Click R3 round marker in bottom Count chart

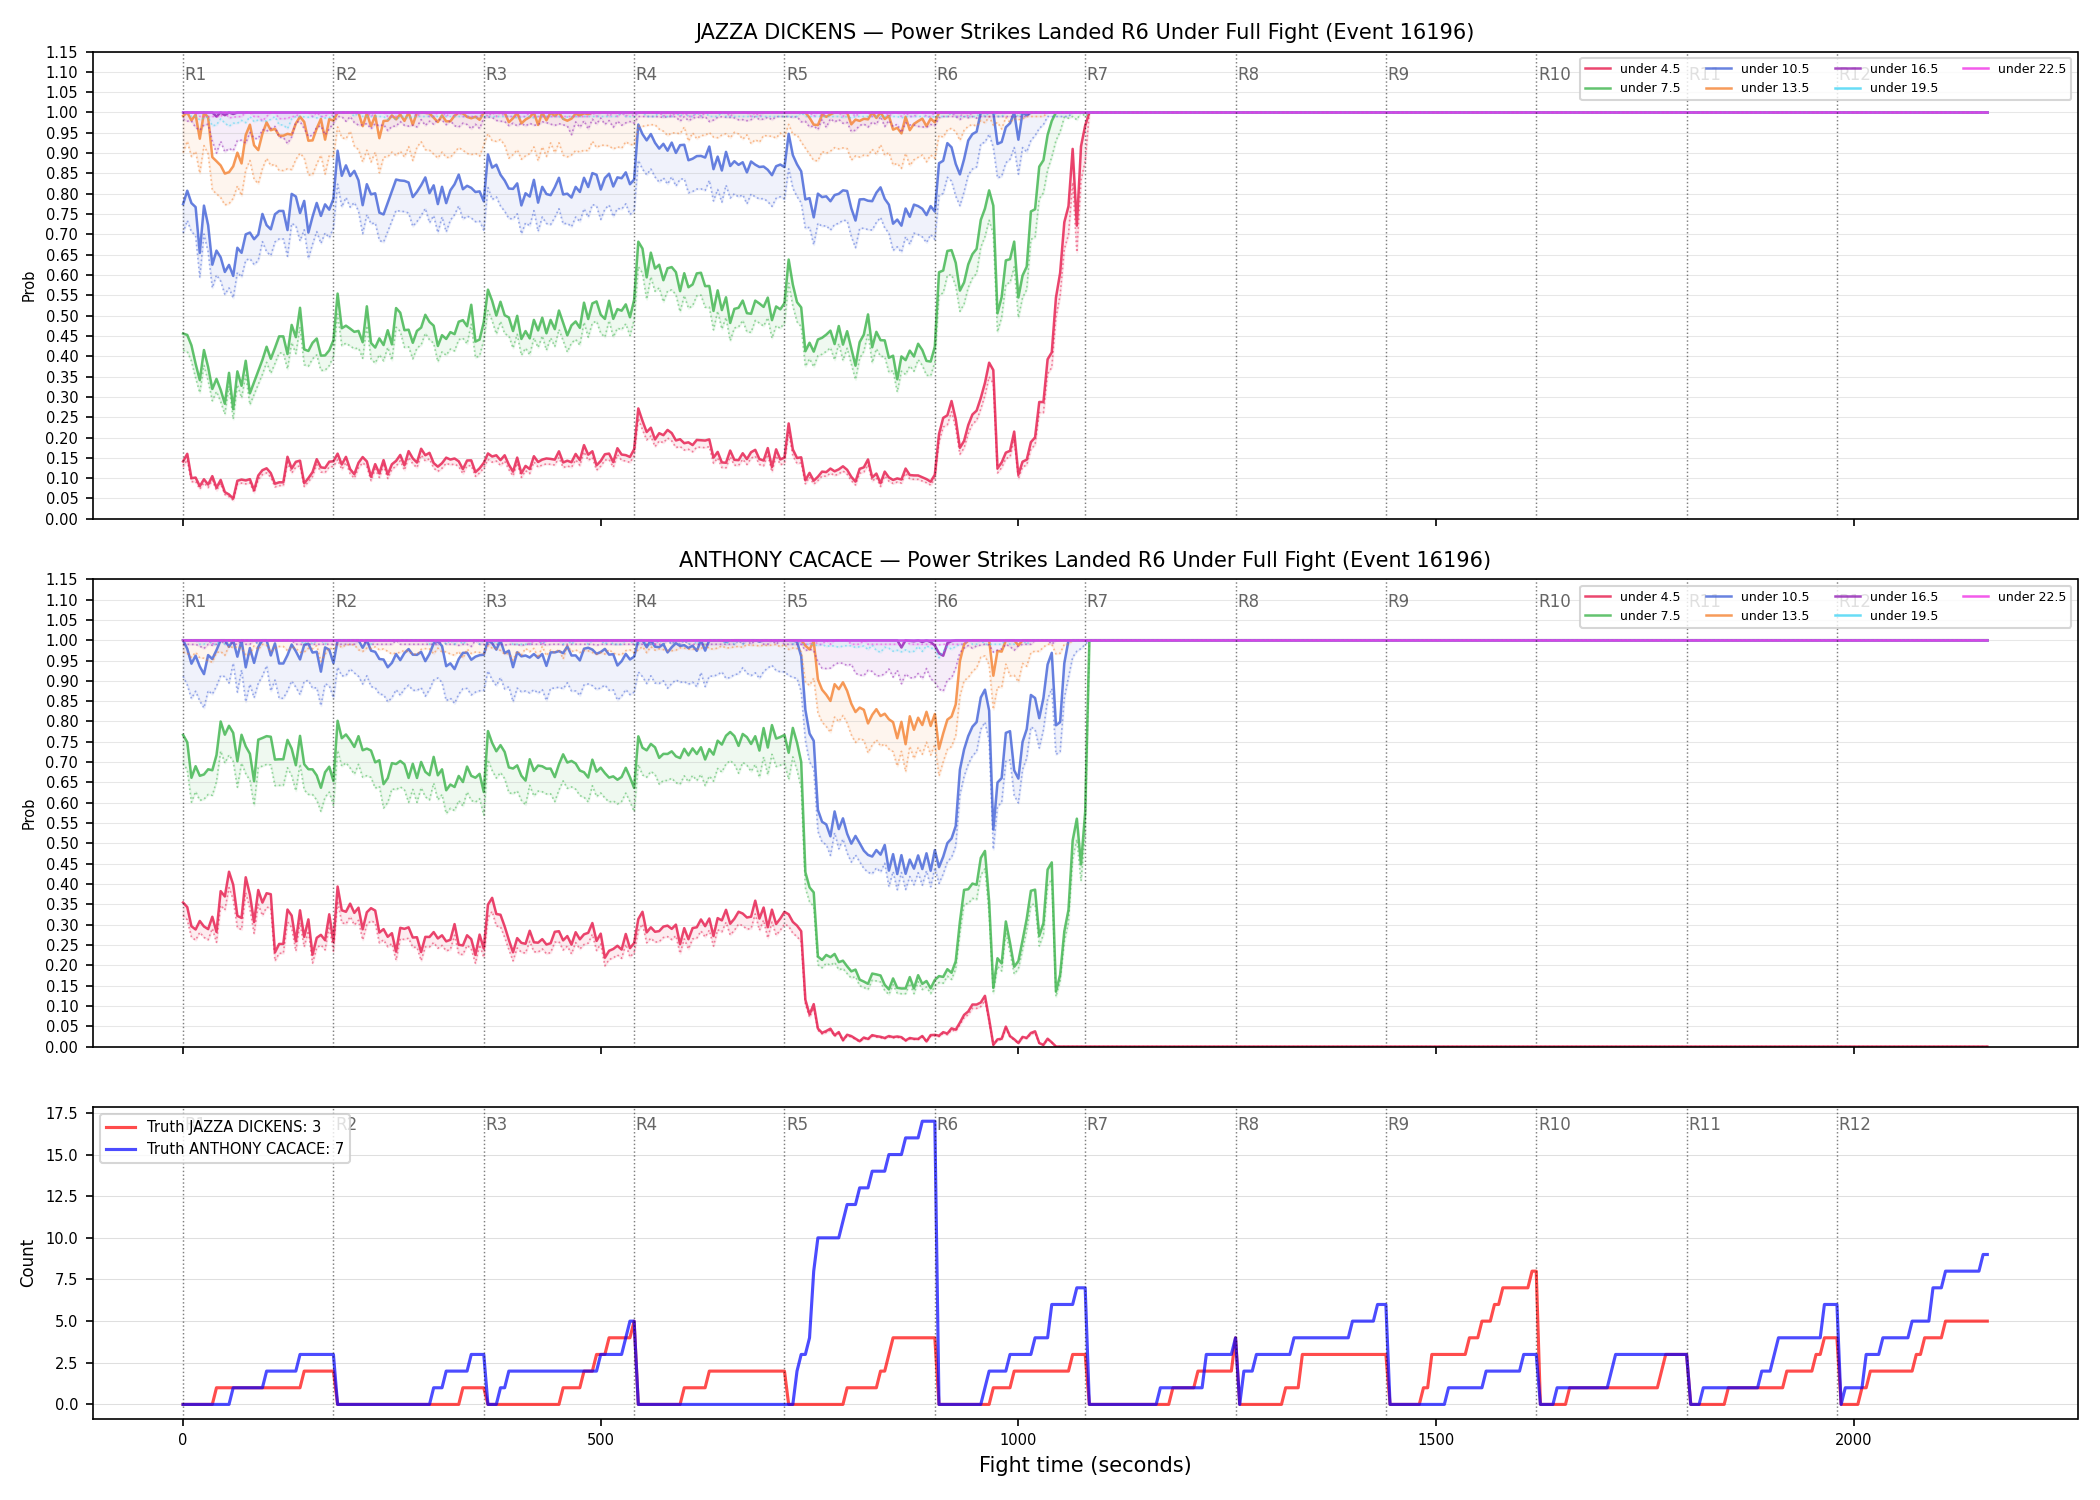tap(496, 1124)
